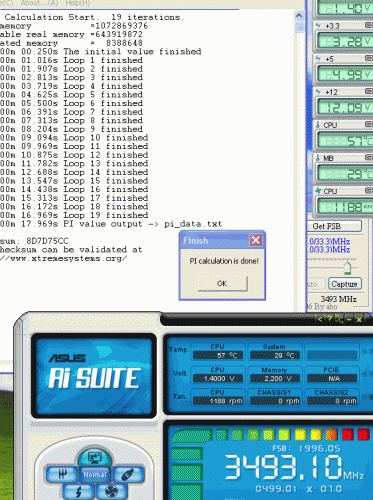Click the xtremesystems.org URL line
373x500 pixels.
(63, 258)
